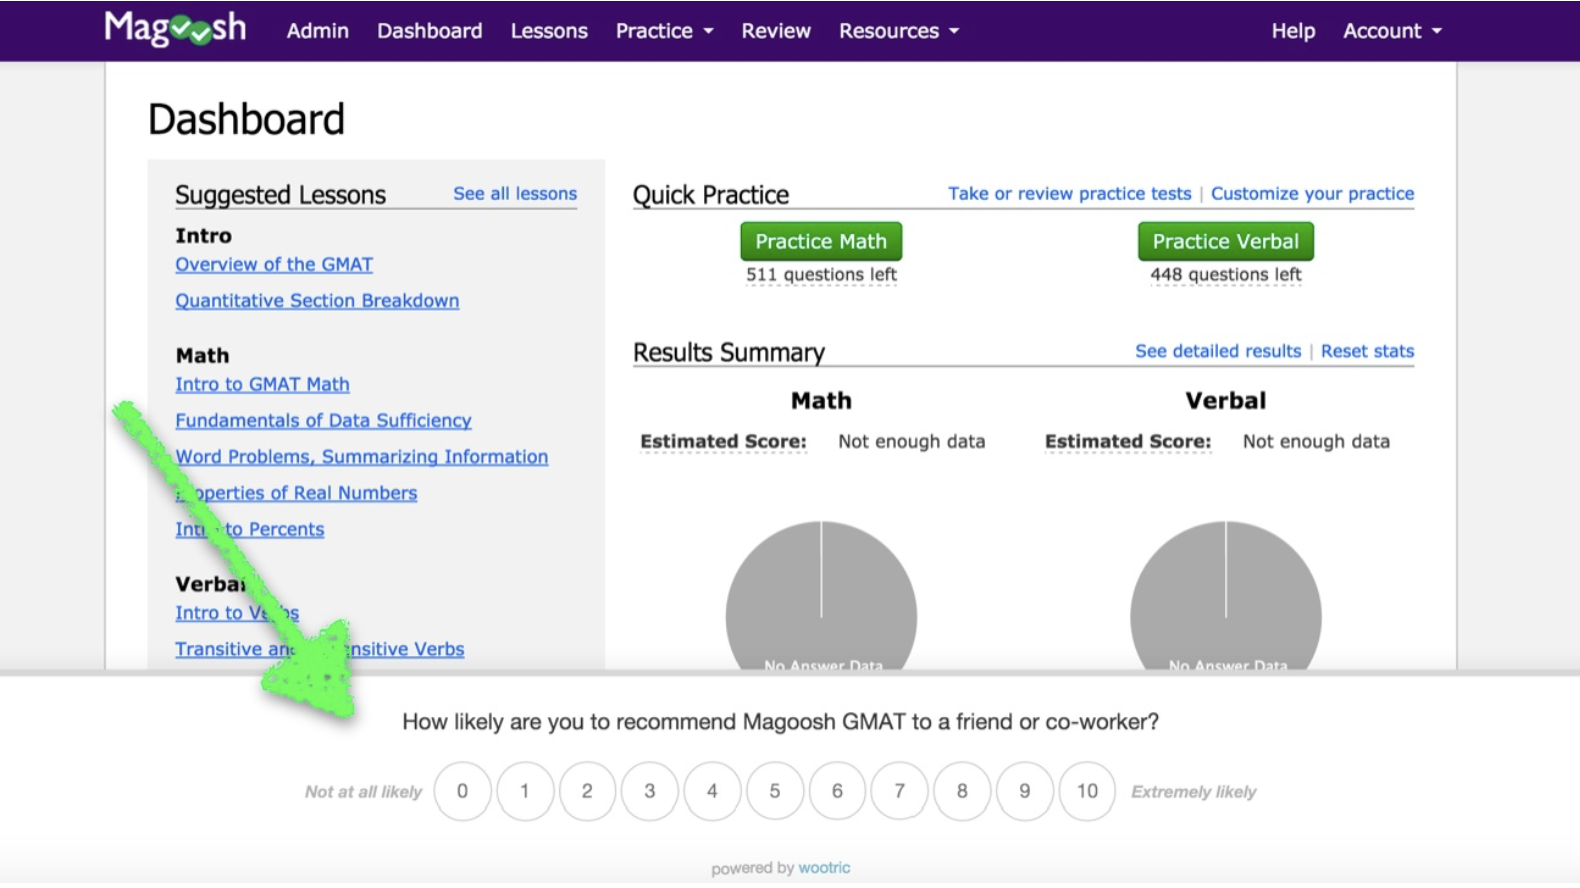The image size is (1580, 888).
Task: Click the Verbal results pie chart
Action: (1226, 596)
